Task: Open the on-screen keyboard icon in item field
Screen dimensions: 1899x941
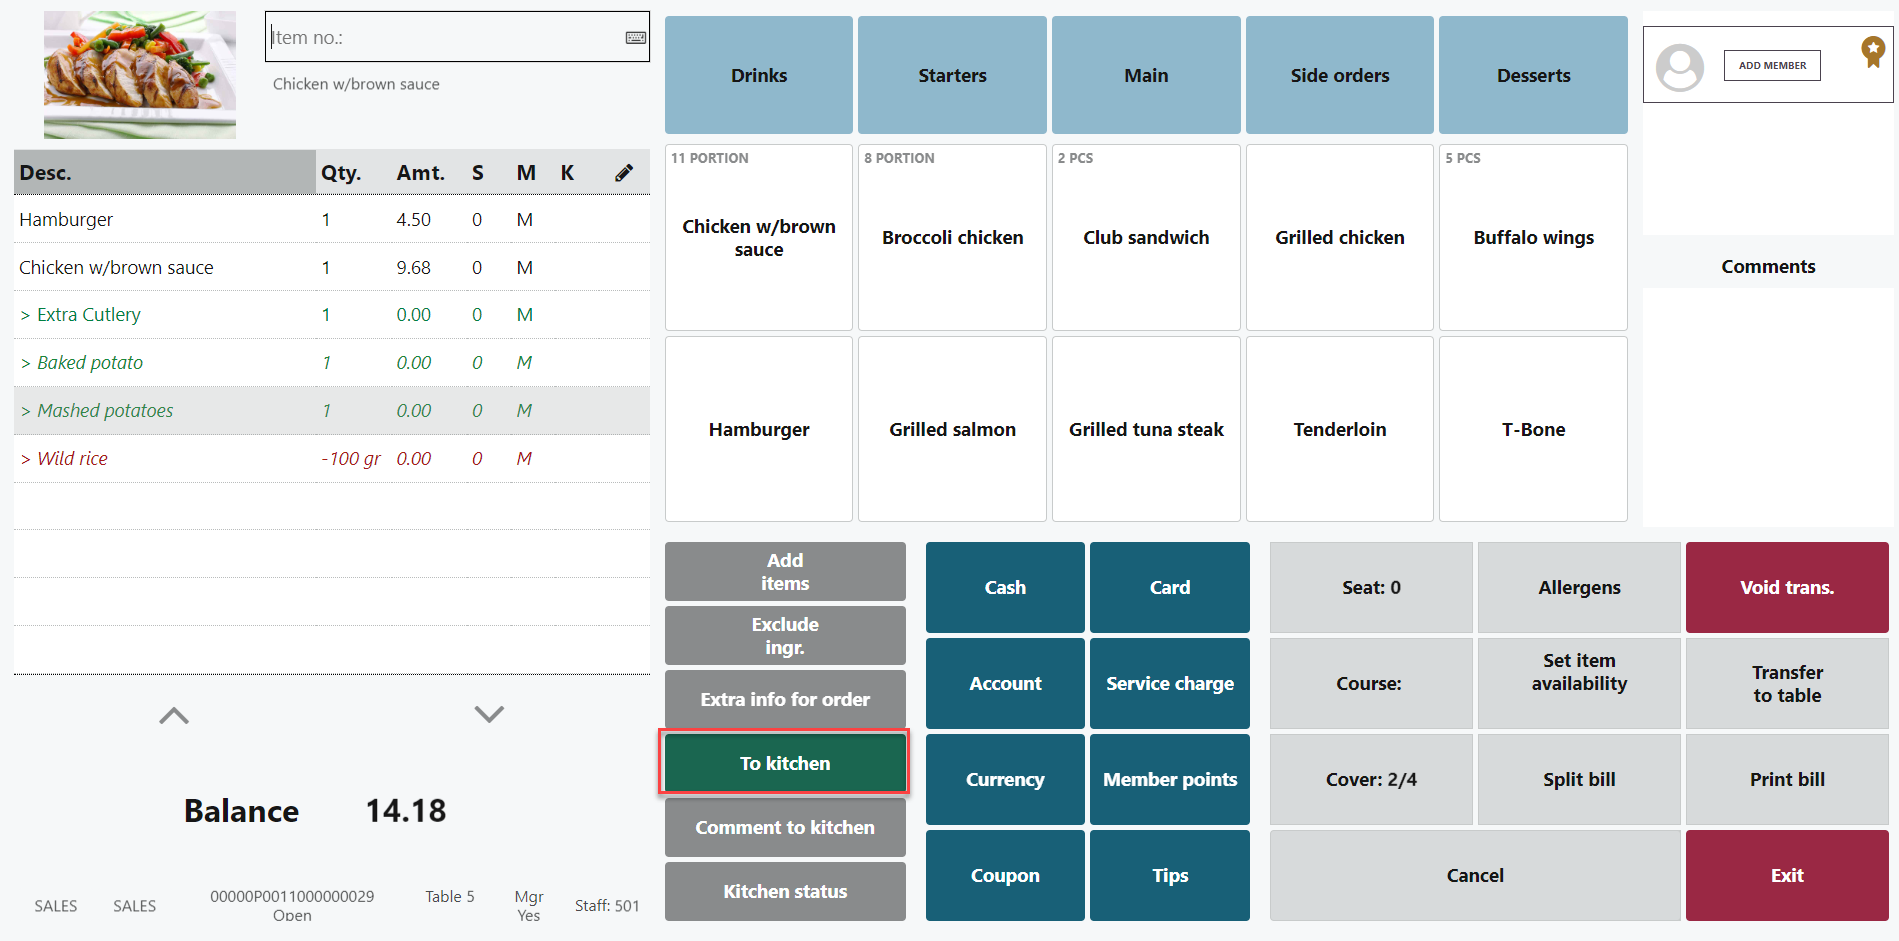Action: pos(635,38)
